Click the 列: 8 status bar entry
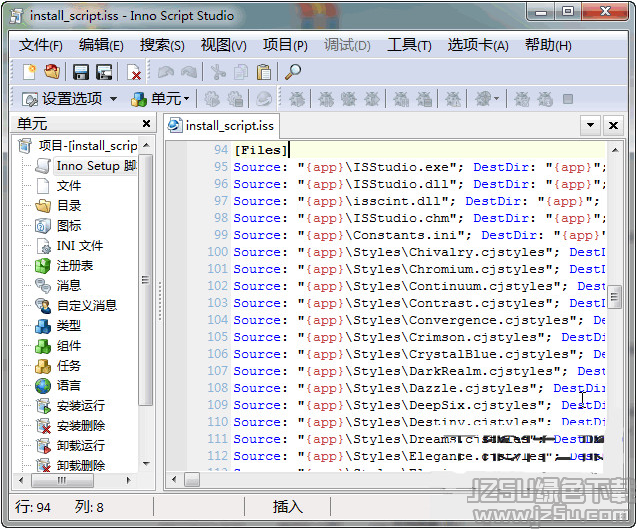637x529 pixels. click(89, 507)
